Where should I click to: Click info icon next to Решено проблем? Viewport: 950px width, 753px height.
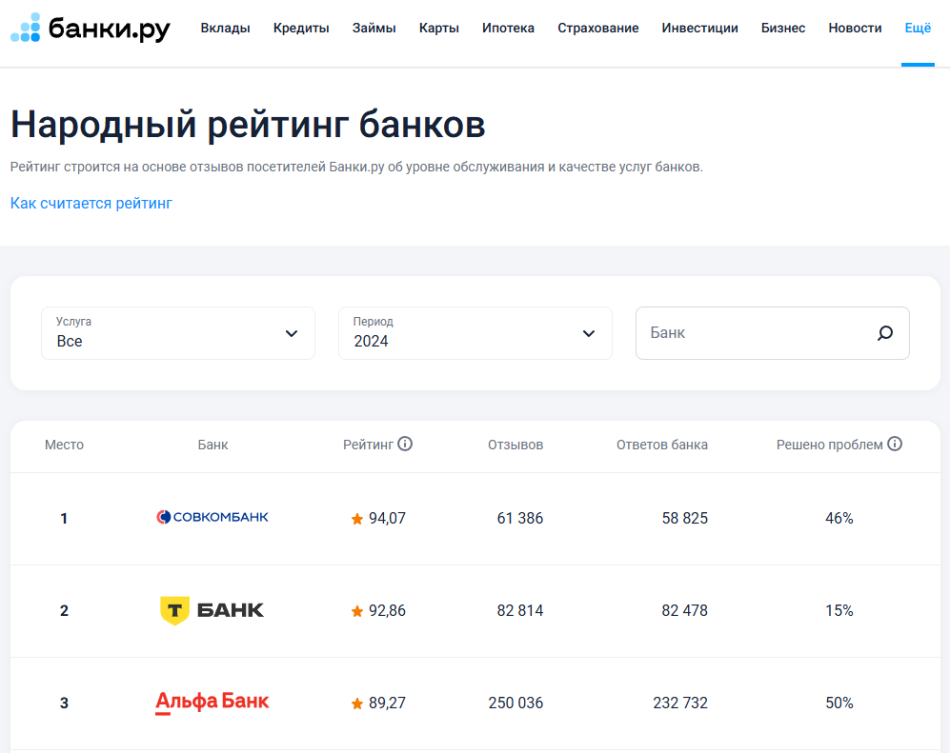(895, 444)
